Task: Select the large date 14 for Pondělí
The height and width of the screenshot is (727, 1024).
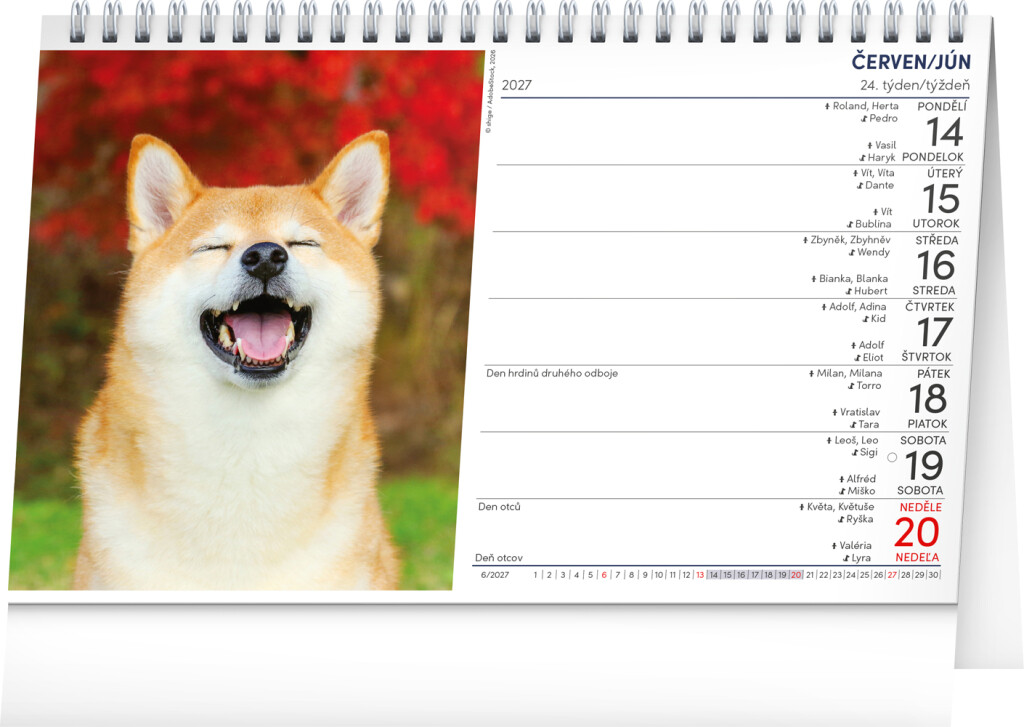Action: [945, 132]
